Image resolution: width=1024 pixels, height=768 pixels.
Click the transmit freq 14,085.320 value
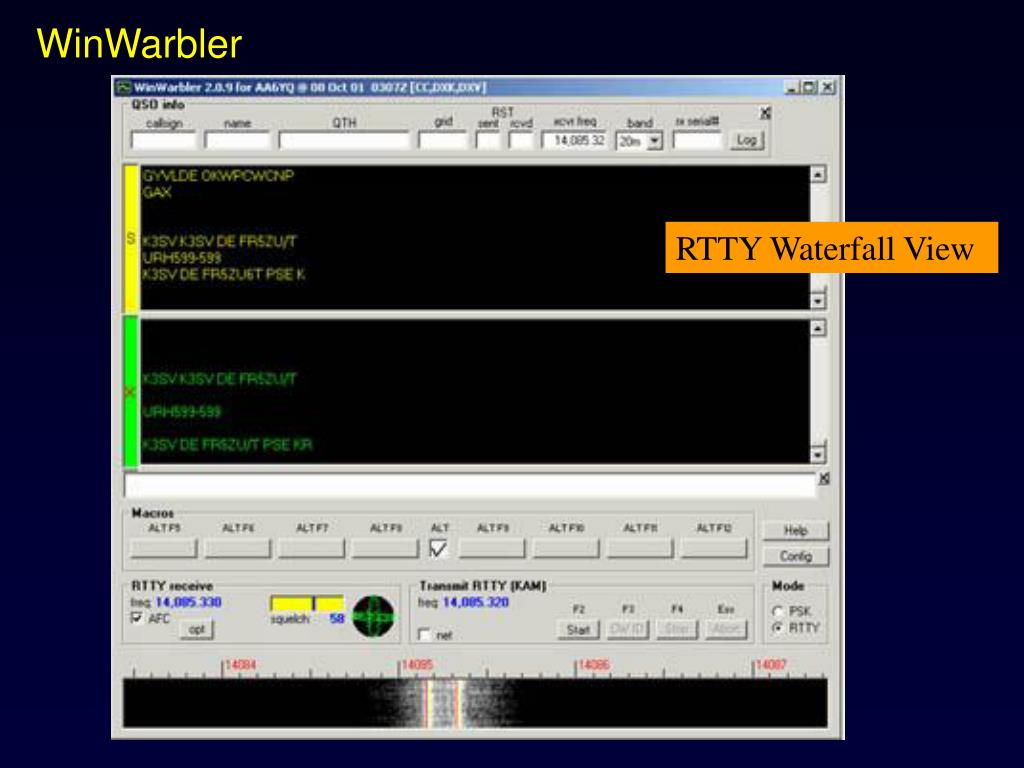[476, 602]
